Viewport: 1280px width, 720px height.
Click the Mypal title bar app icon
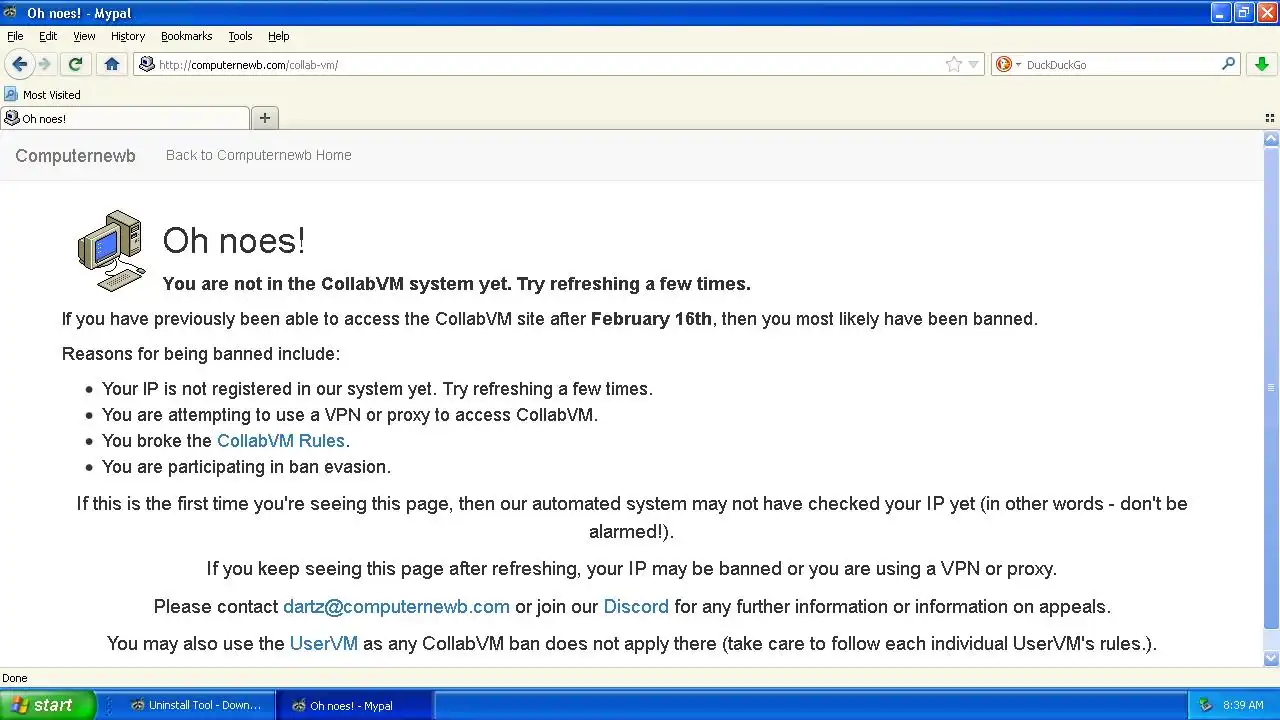click(10, 13)
